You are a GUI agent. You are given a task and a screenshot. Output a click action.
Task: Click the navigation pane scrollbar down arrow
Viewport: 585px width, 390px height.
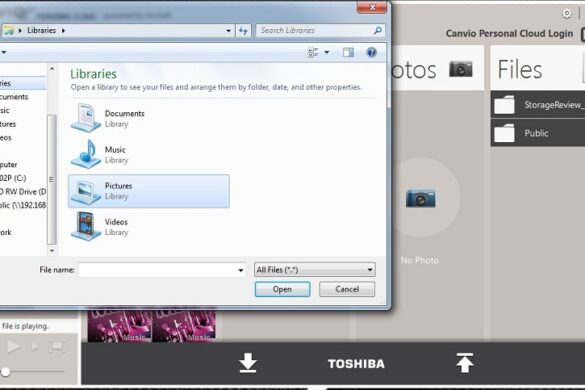pyautogui.click(x=52, y=250)
